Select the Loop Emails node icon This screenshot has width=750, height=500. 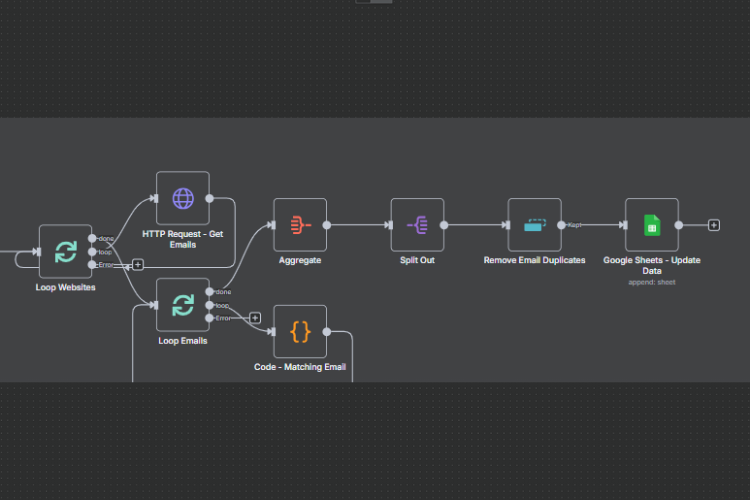183,305
